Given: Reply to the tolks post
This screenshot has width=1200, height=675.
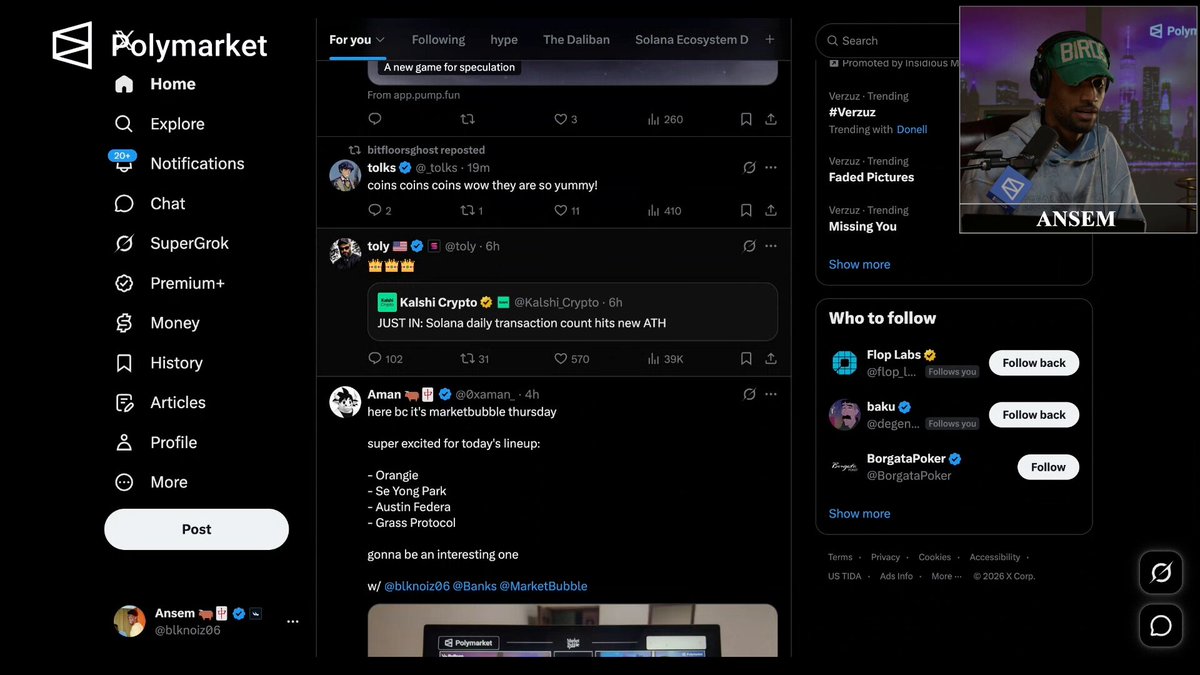Looking at the screenshot, I should pos(375,210).
